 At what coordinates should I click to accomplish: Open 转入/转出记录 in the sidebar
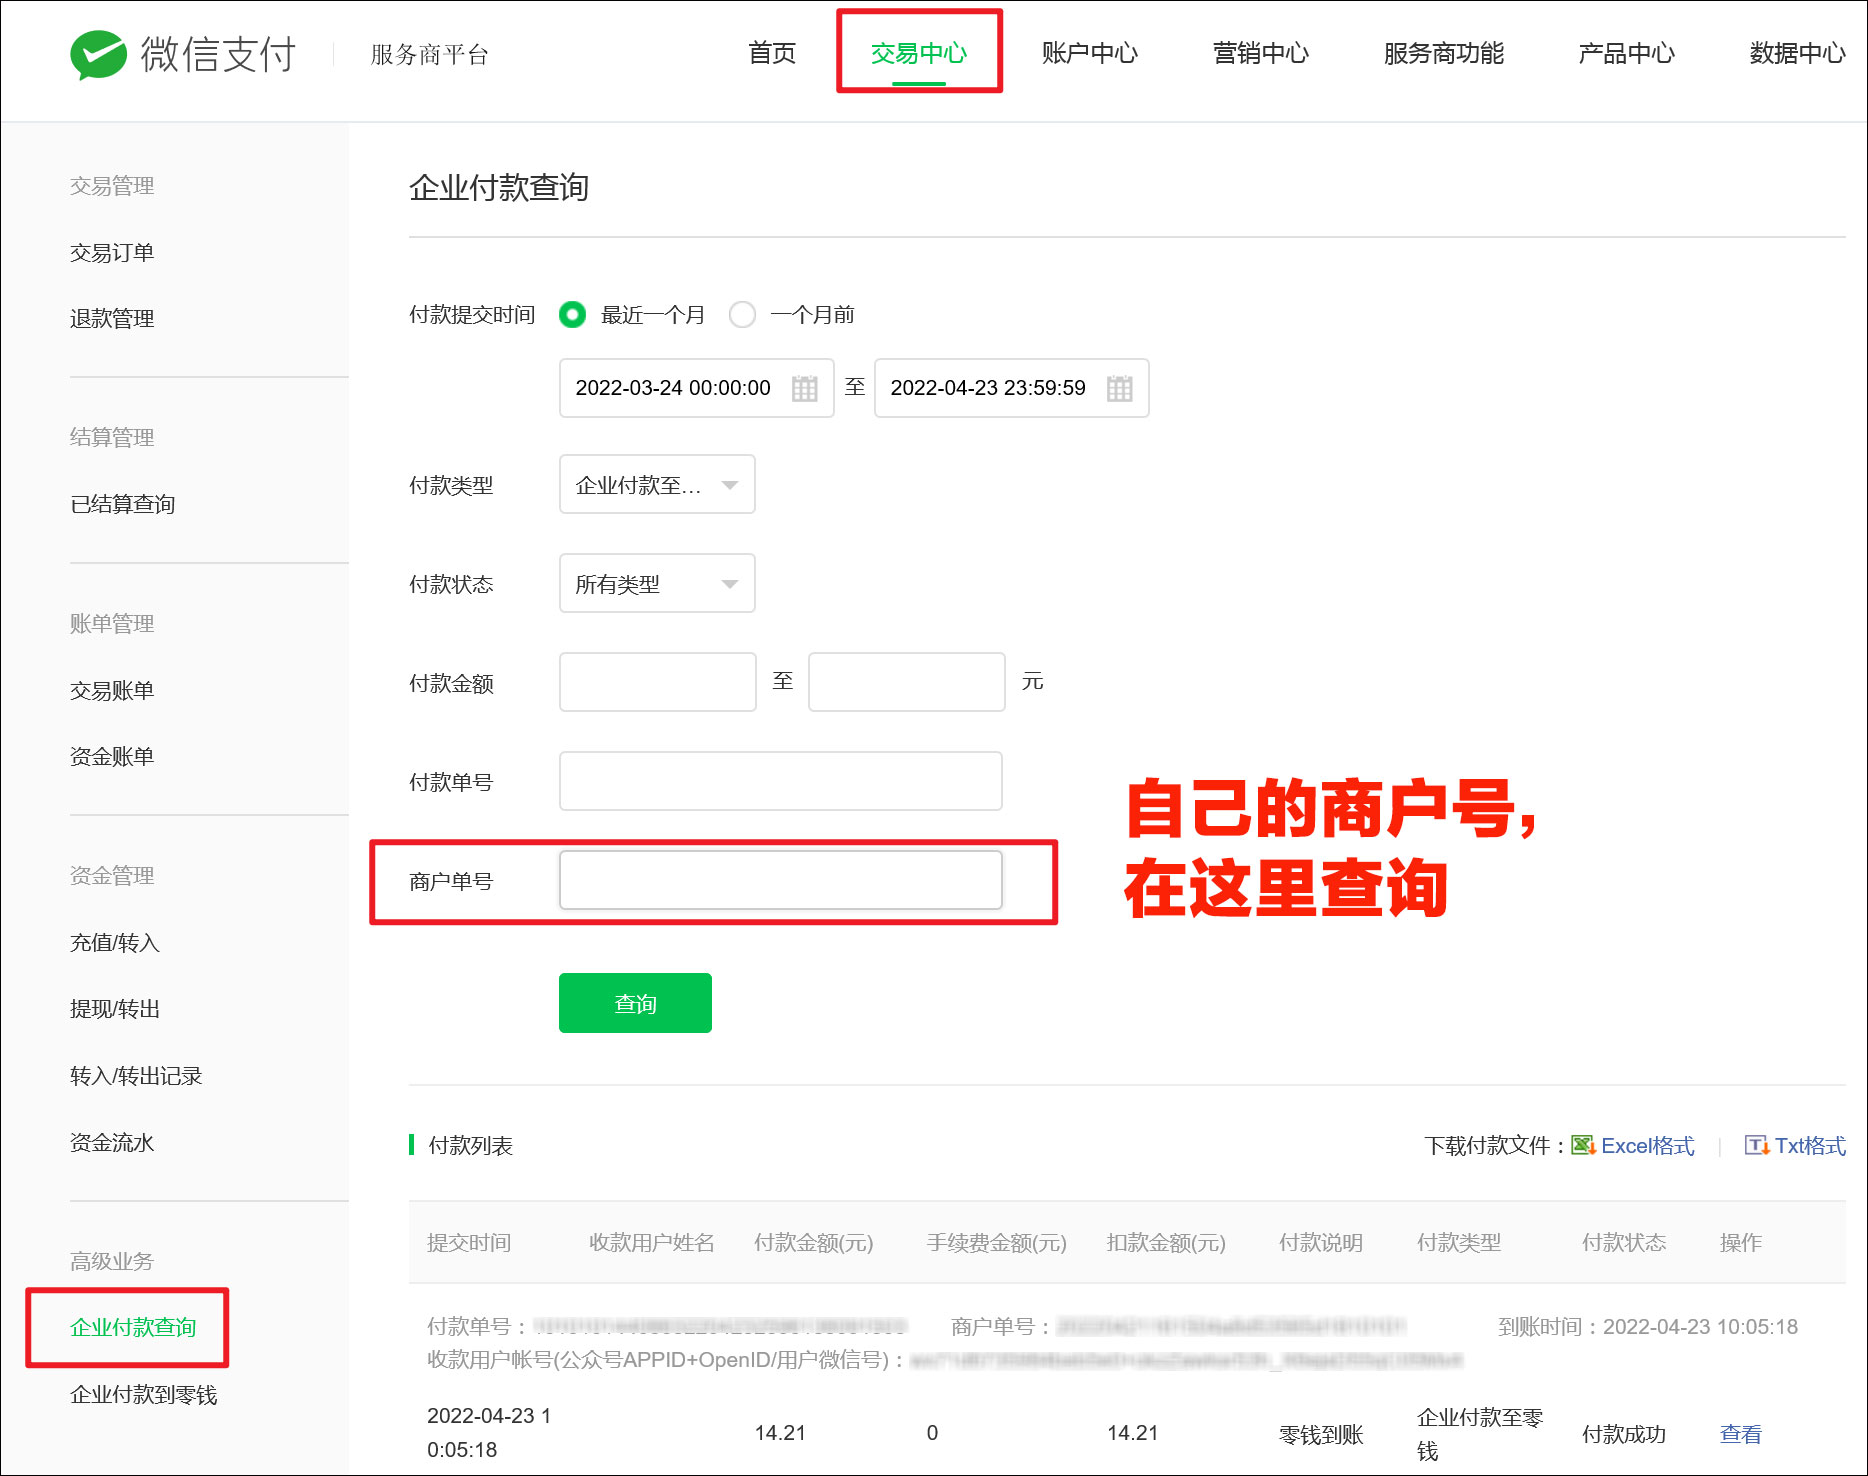pos(136,1075)
